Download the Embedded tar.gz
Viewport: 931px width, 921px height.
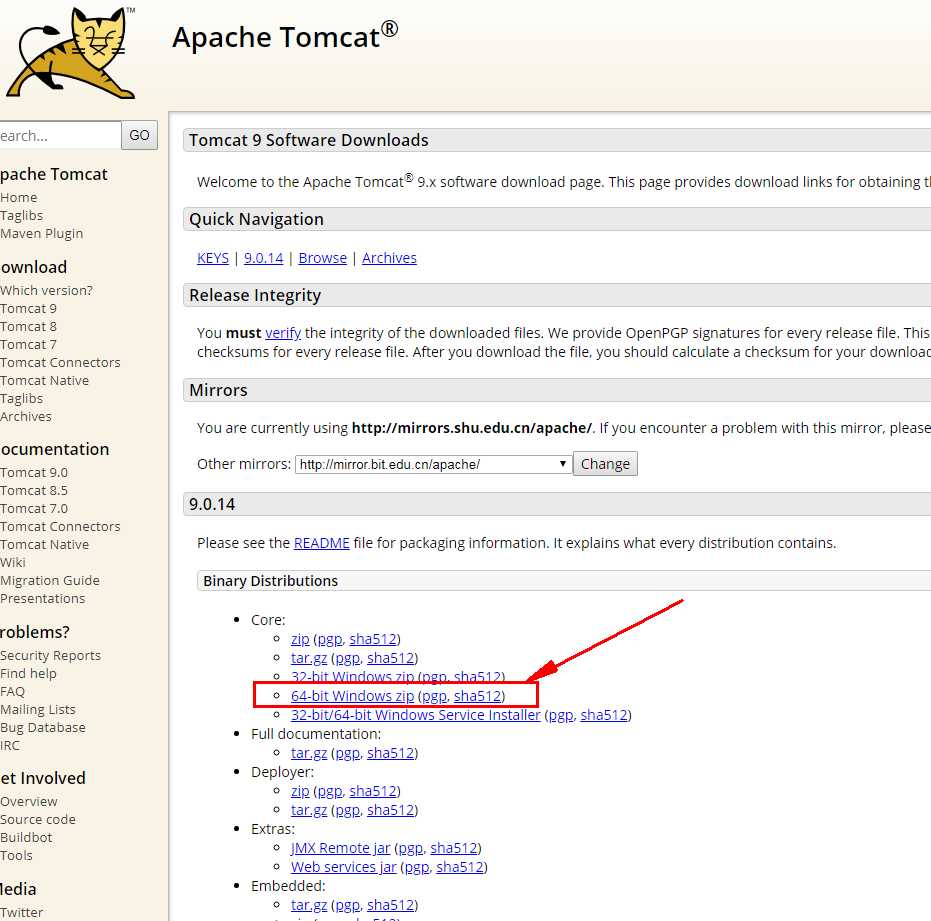(309, 906)
